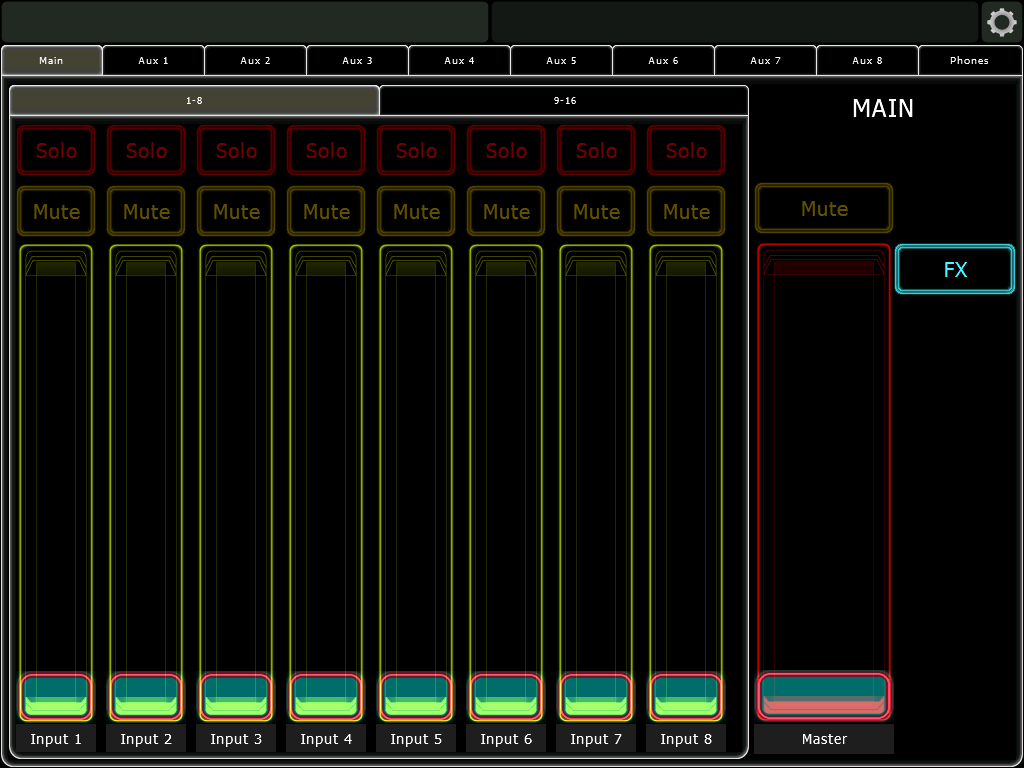The image size is (1024, 768).
Task: Select the 1-8 channel bank tab
Action: [x=195, y=101]
